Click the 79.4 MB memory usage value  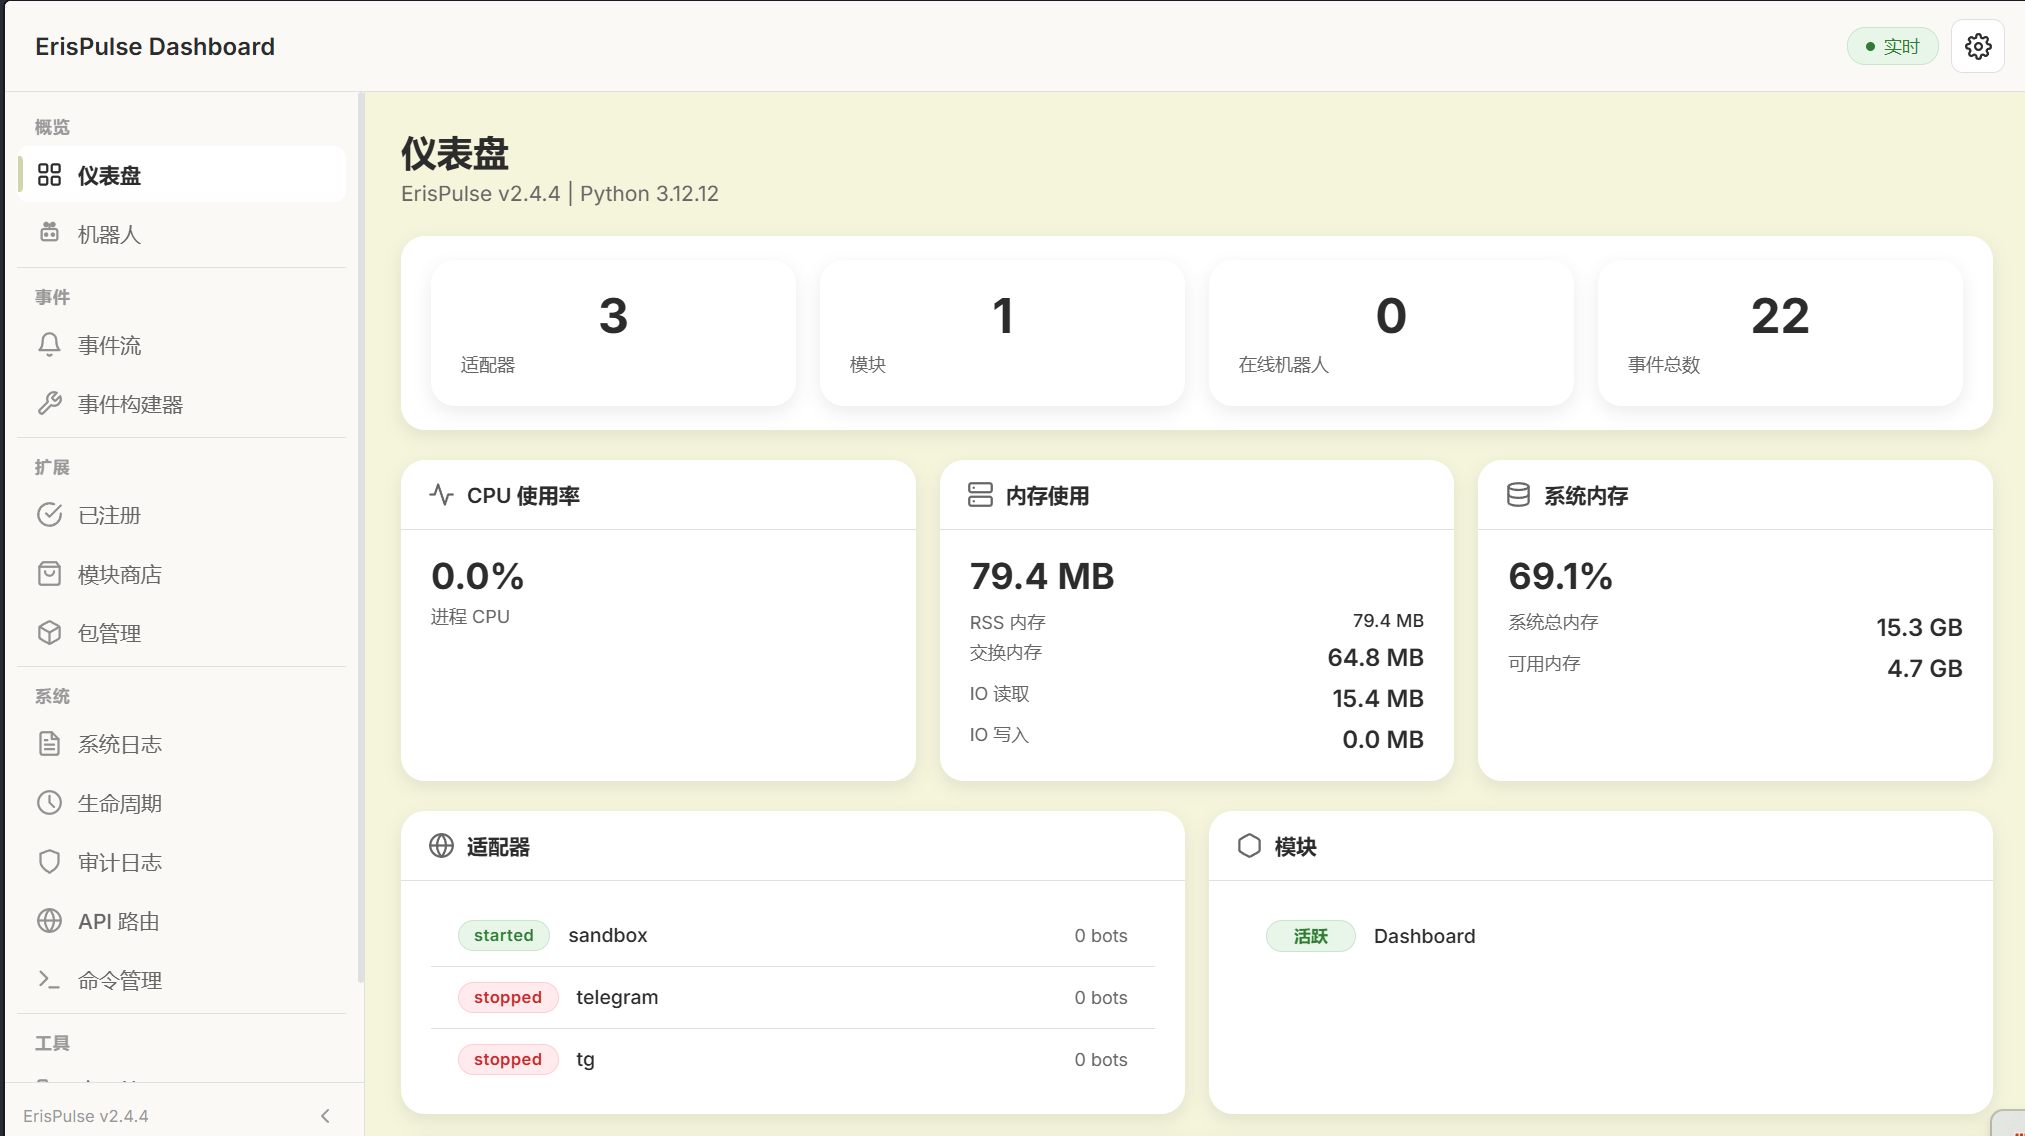click(x=1042, y=576)
